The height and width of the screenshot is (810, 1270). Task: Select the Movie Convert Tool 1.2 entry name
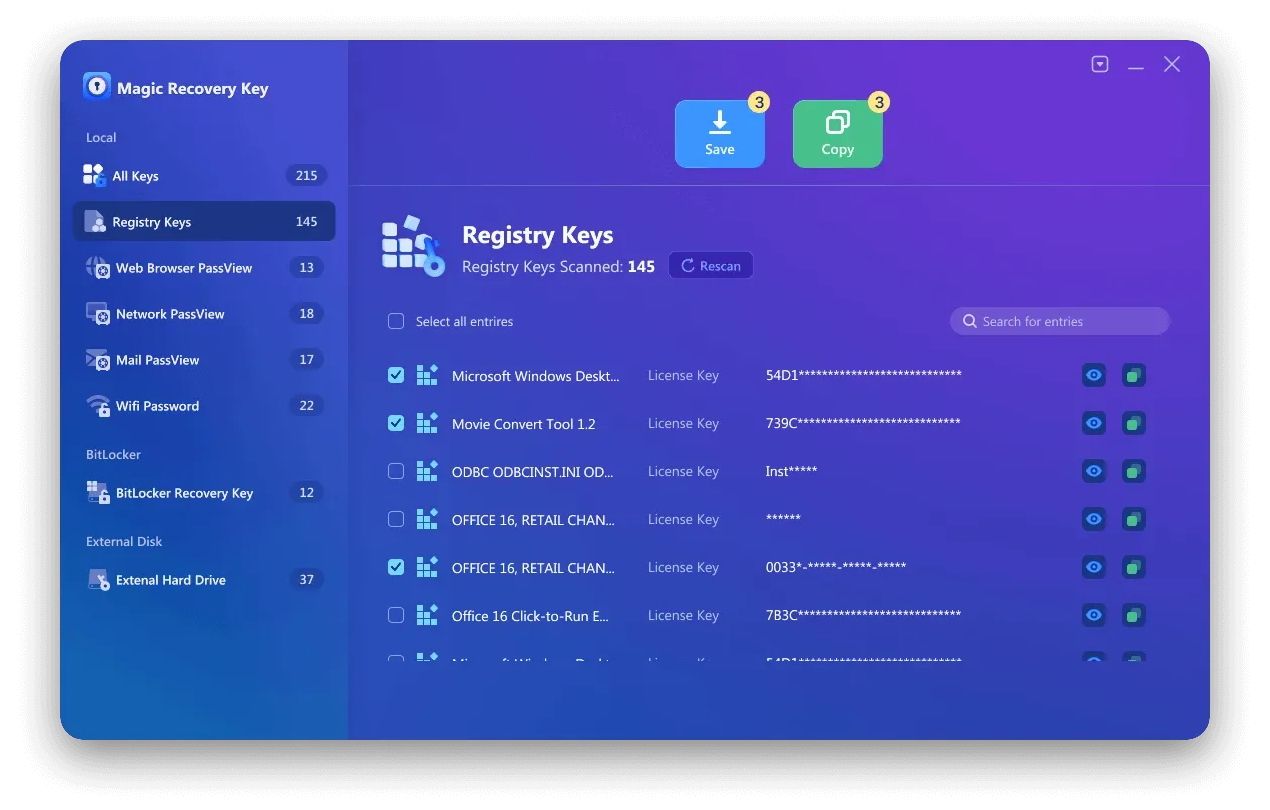(x=523, y=424)
